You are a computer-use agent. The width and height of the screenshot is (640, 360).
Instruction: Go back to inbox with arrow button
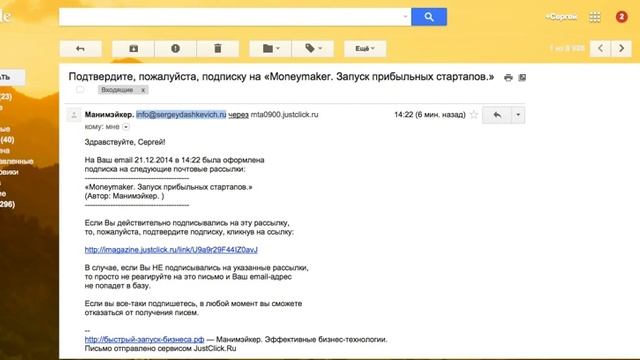click(x=80, y=49)
